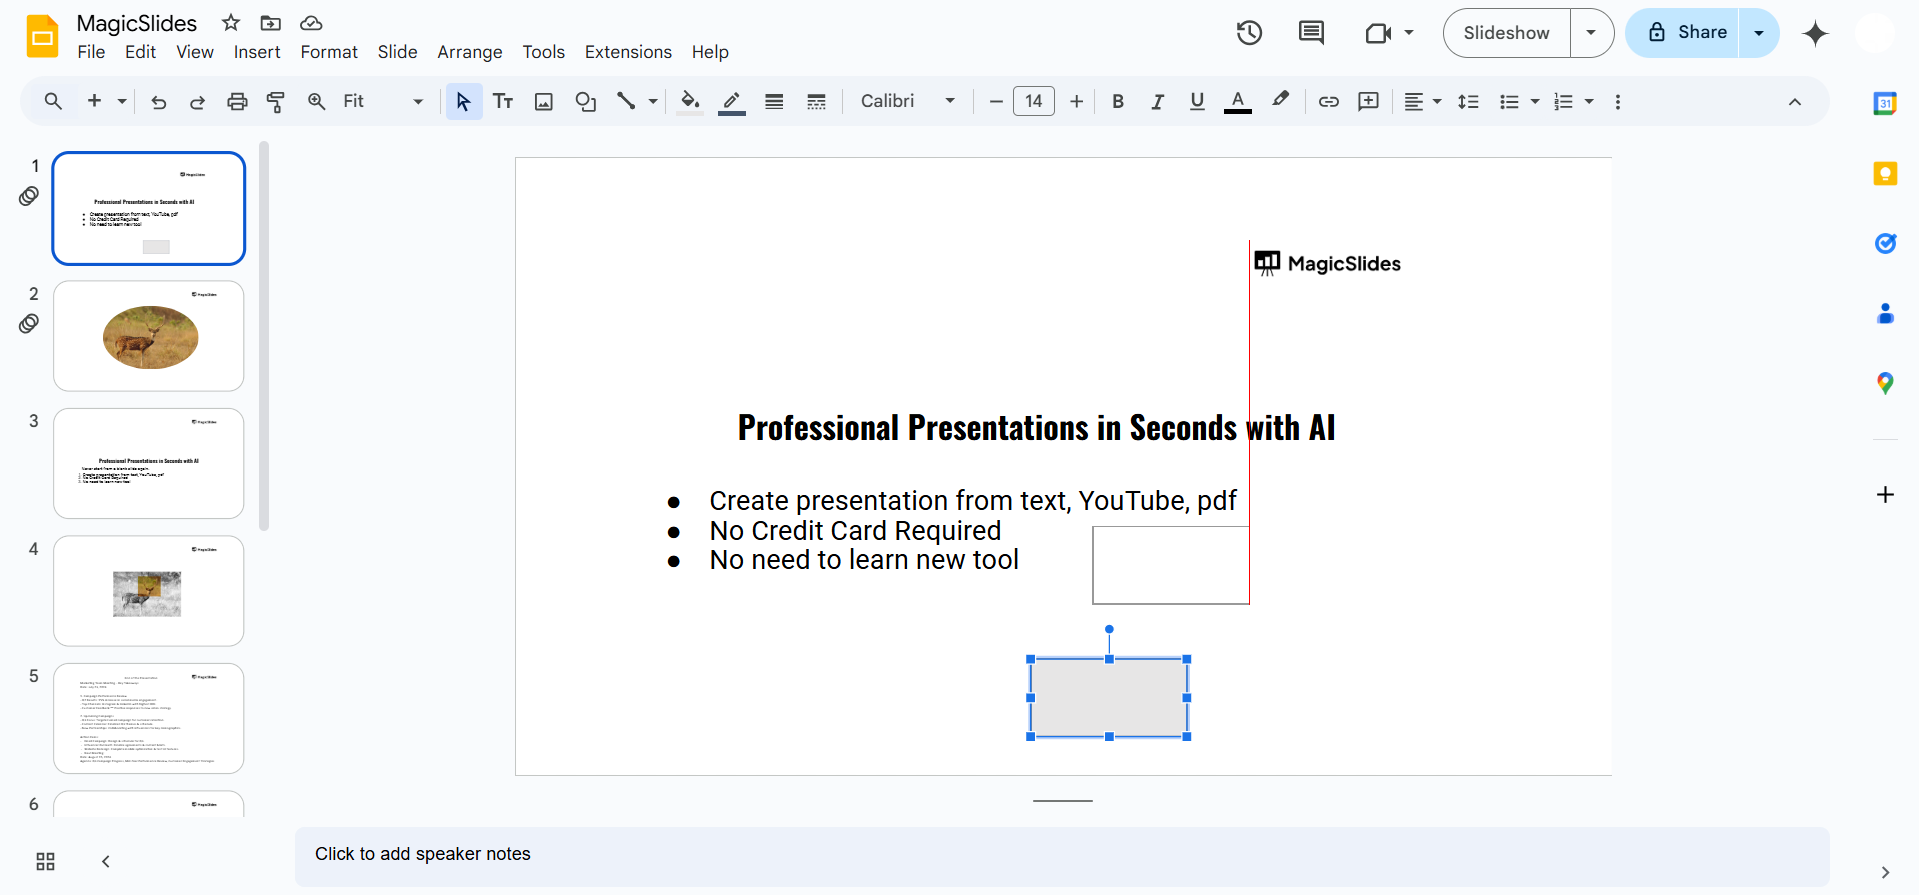This screenshot has width=1919, height=895.
Task: Click the highlight color pen icon
Action: click(1280, 101)
